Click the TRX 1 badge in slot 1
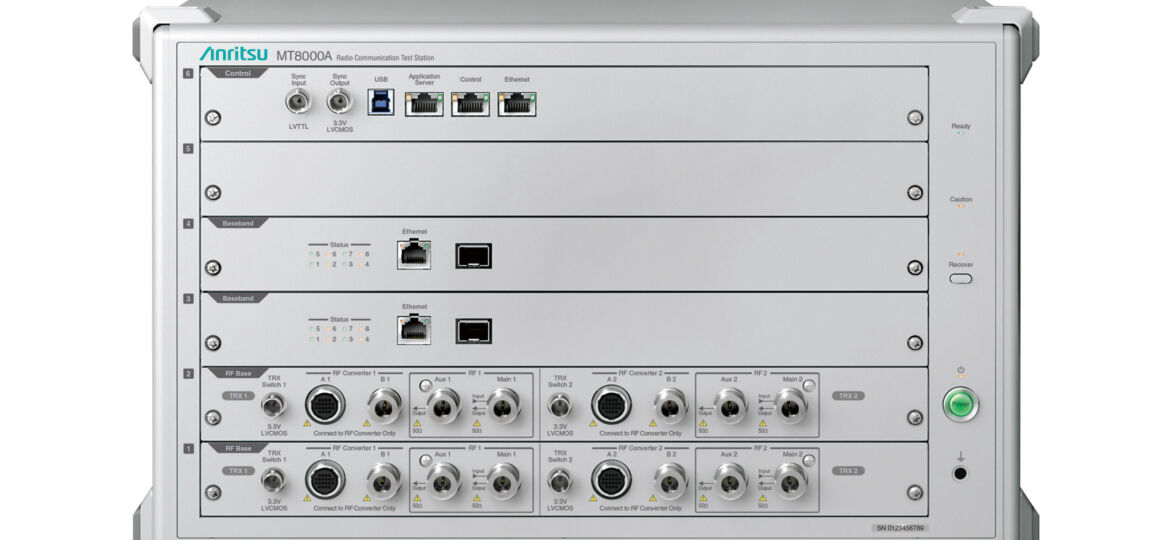This screenshot has height=540, width=1170. (x=238, y=471)
